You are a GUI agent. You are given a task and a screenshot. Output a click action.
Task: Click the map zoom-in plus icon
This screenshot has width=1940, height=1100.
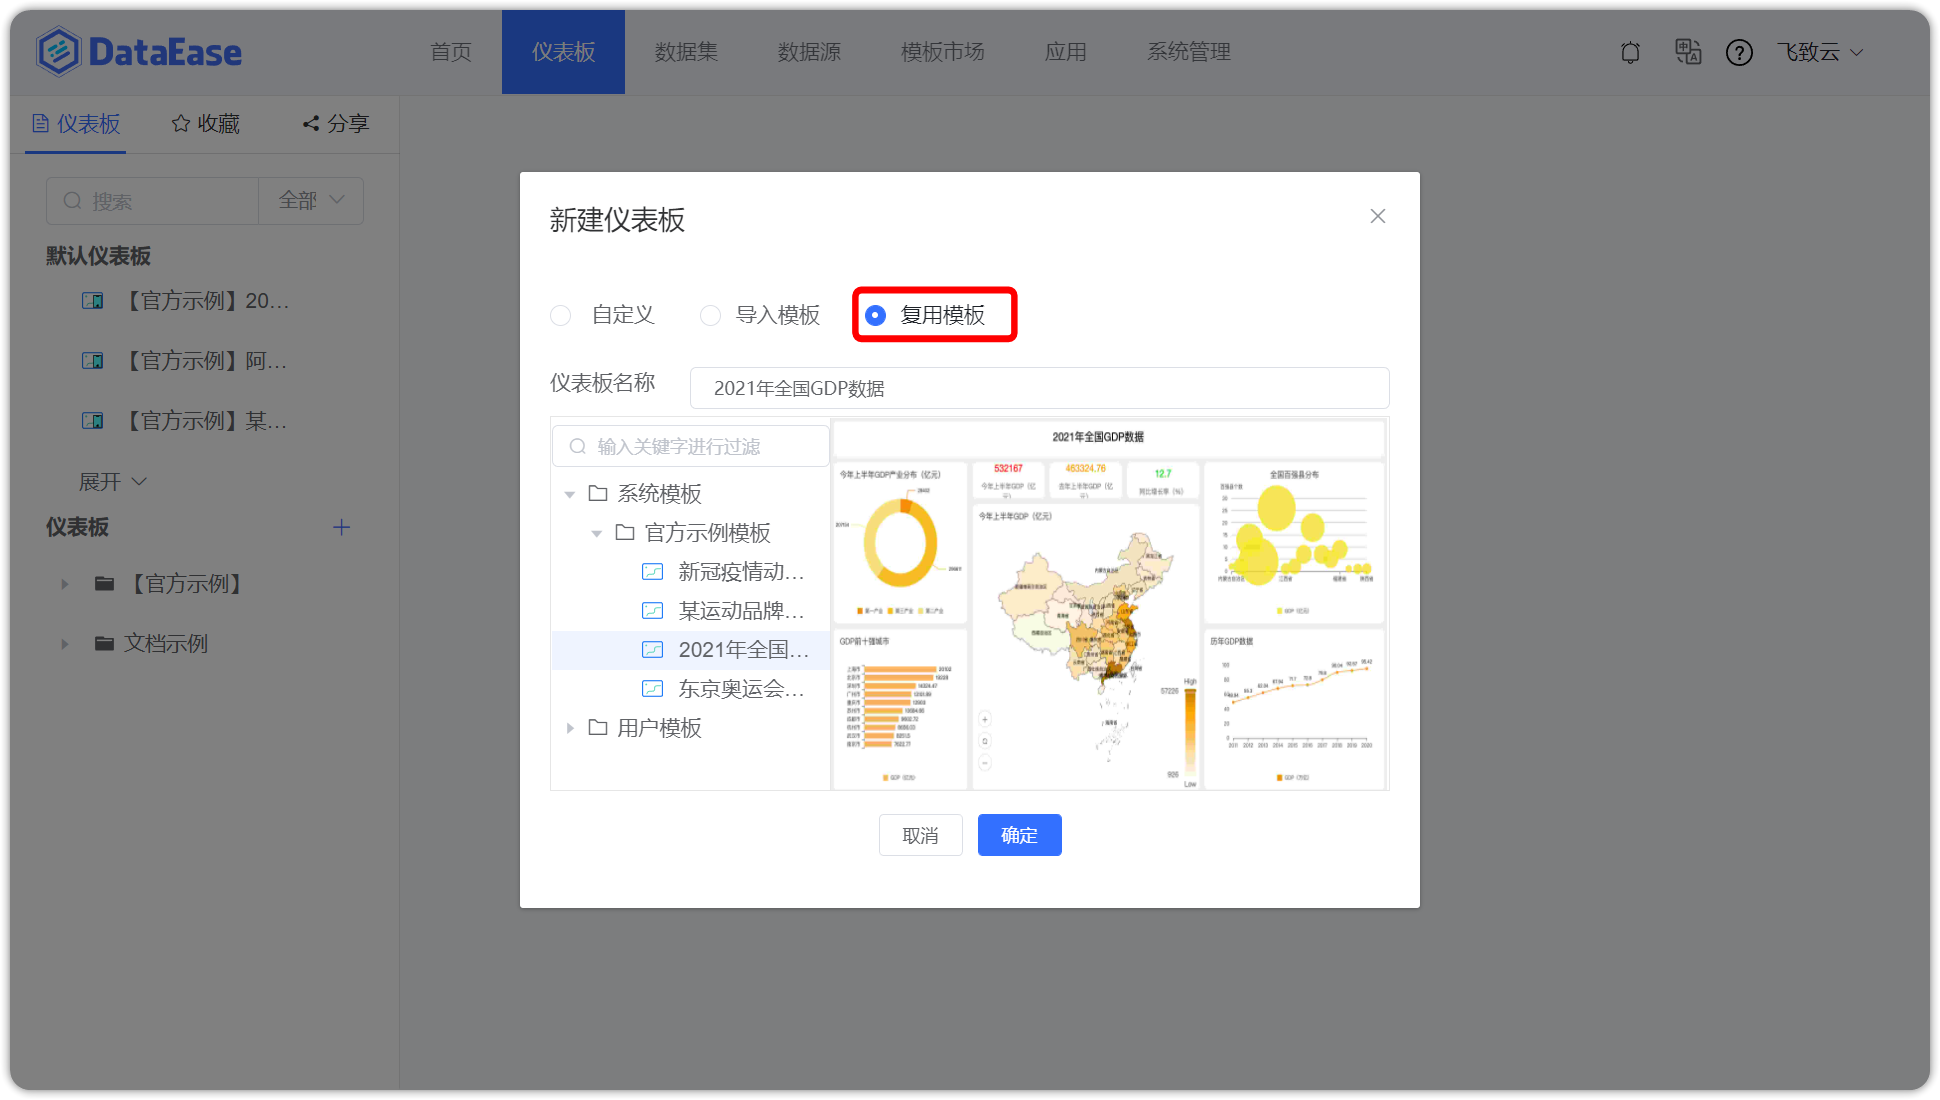pyautogui.click(x=985, y=719)
